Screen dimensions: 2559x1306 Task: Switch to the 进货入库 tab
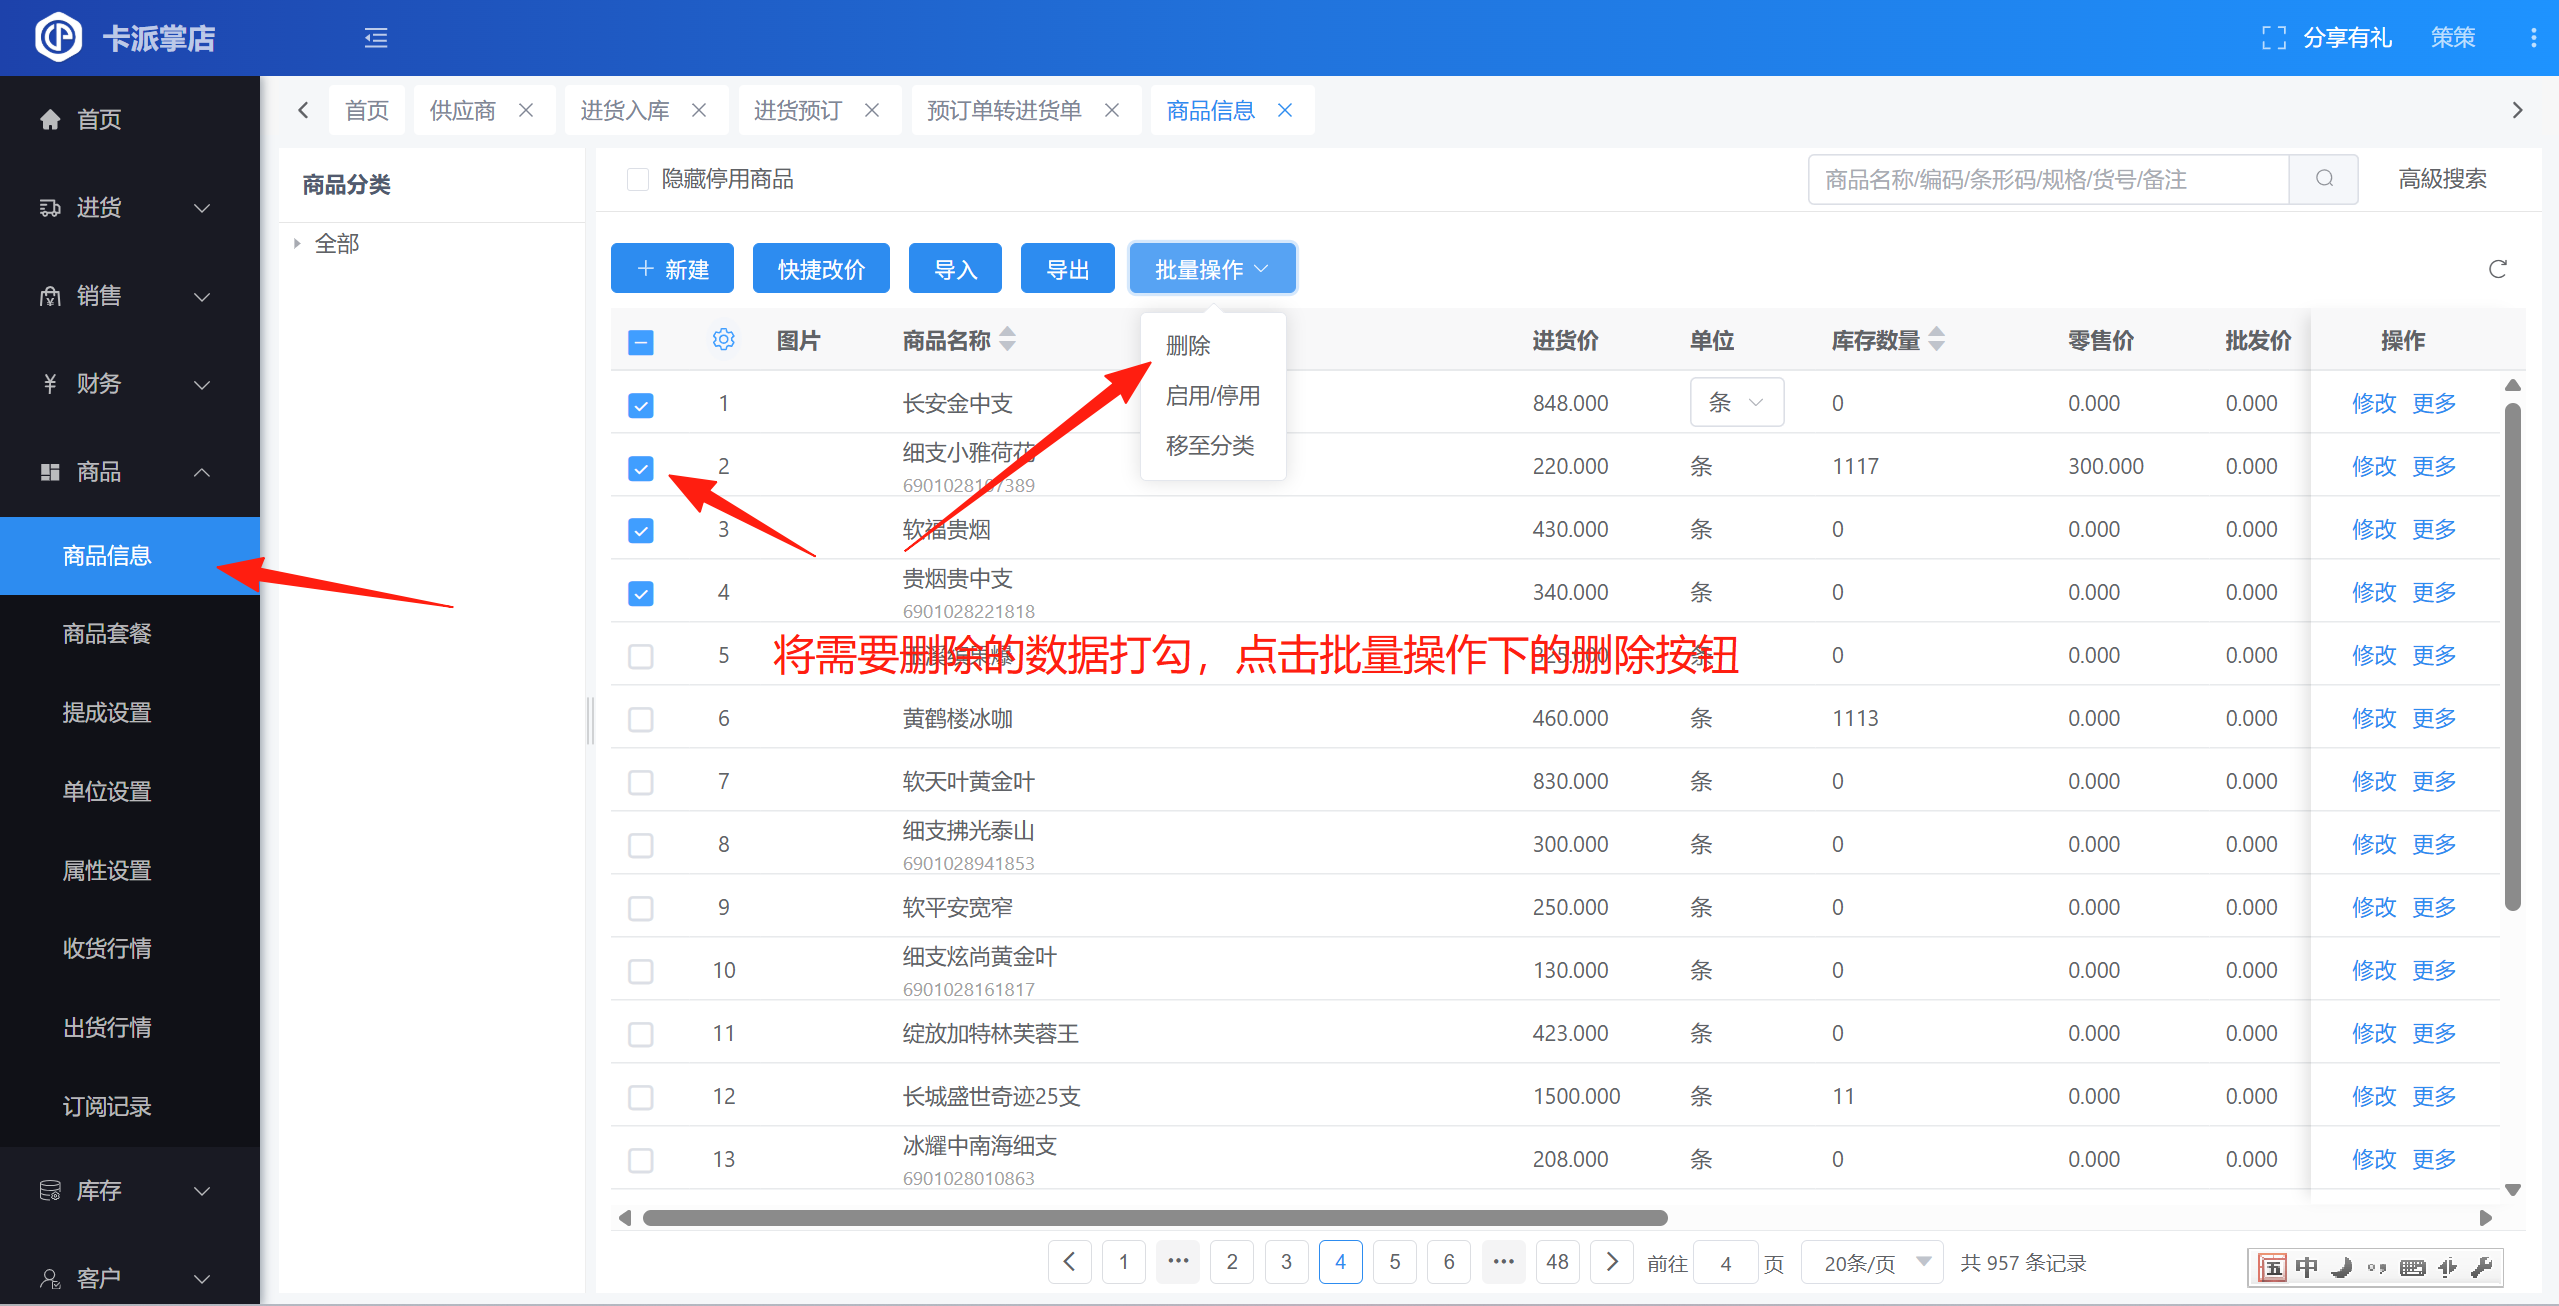click(625, 110)
